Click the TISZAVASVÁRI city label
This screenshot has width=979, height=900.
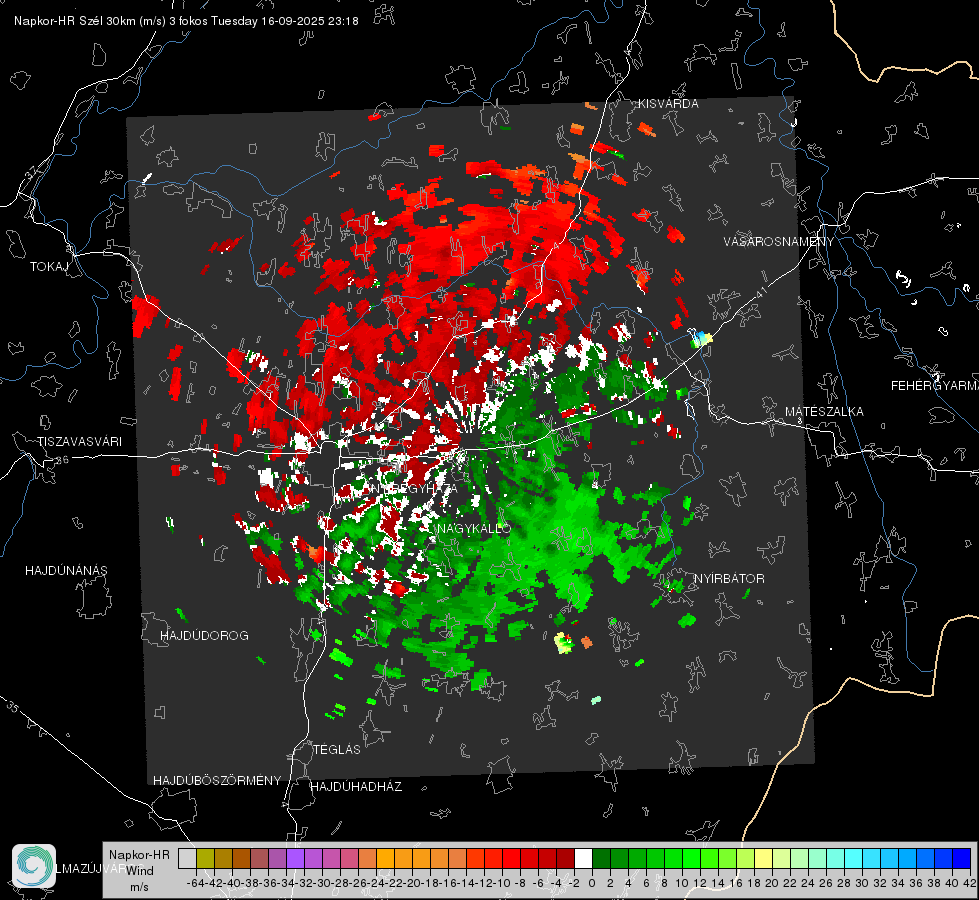(79, 442)
